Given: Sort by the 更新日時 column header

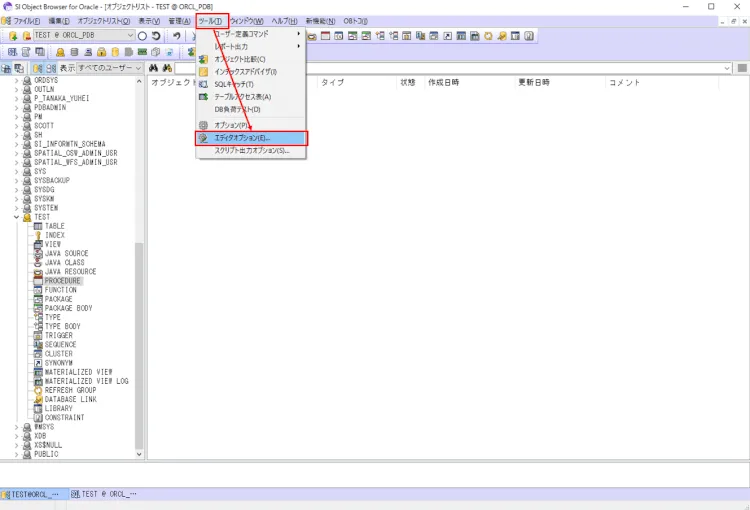Looking at the screenshot, I should 559,82.
